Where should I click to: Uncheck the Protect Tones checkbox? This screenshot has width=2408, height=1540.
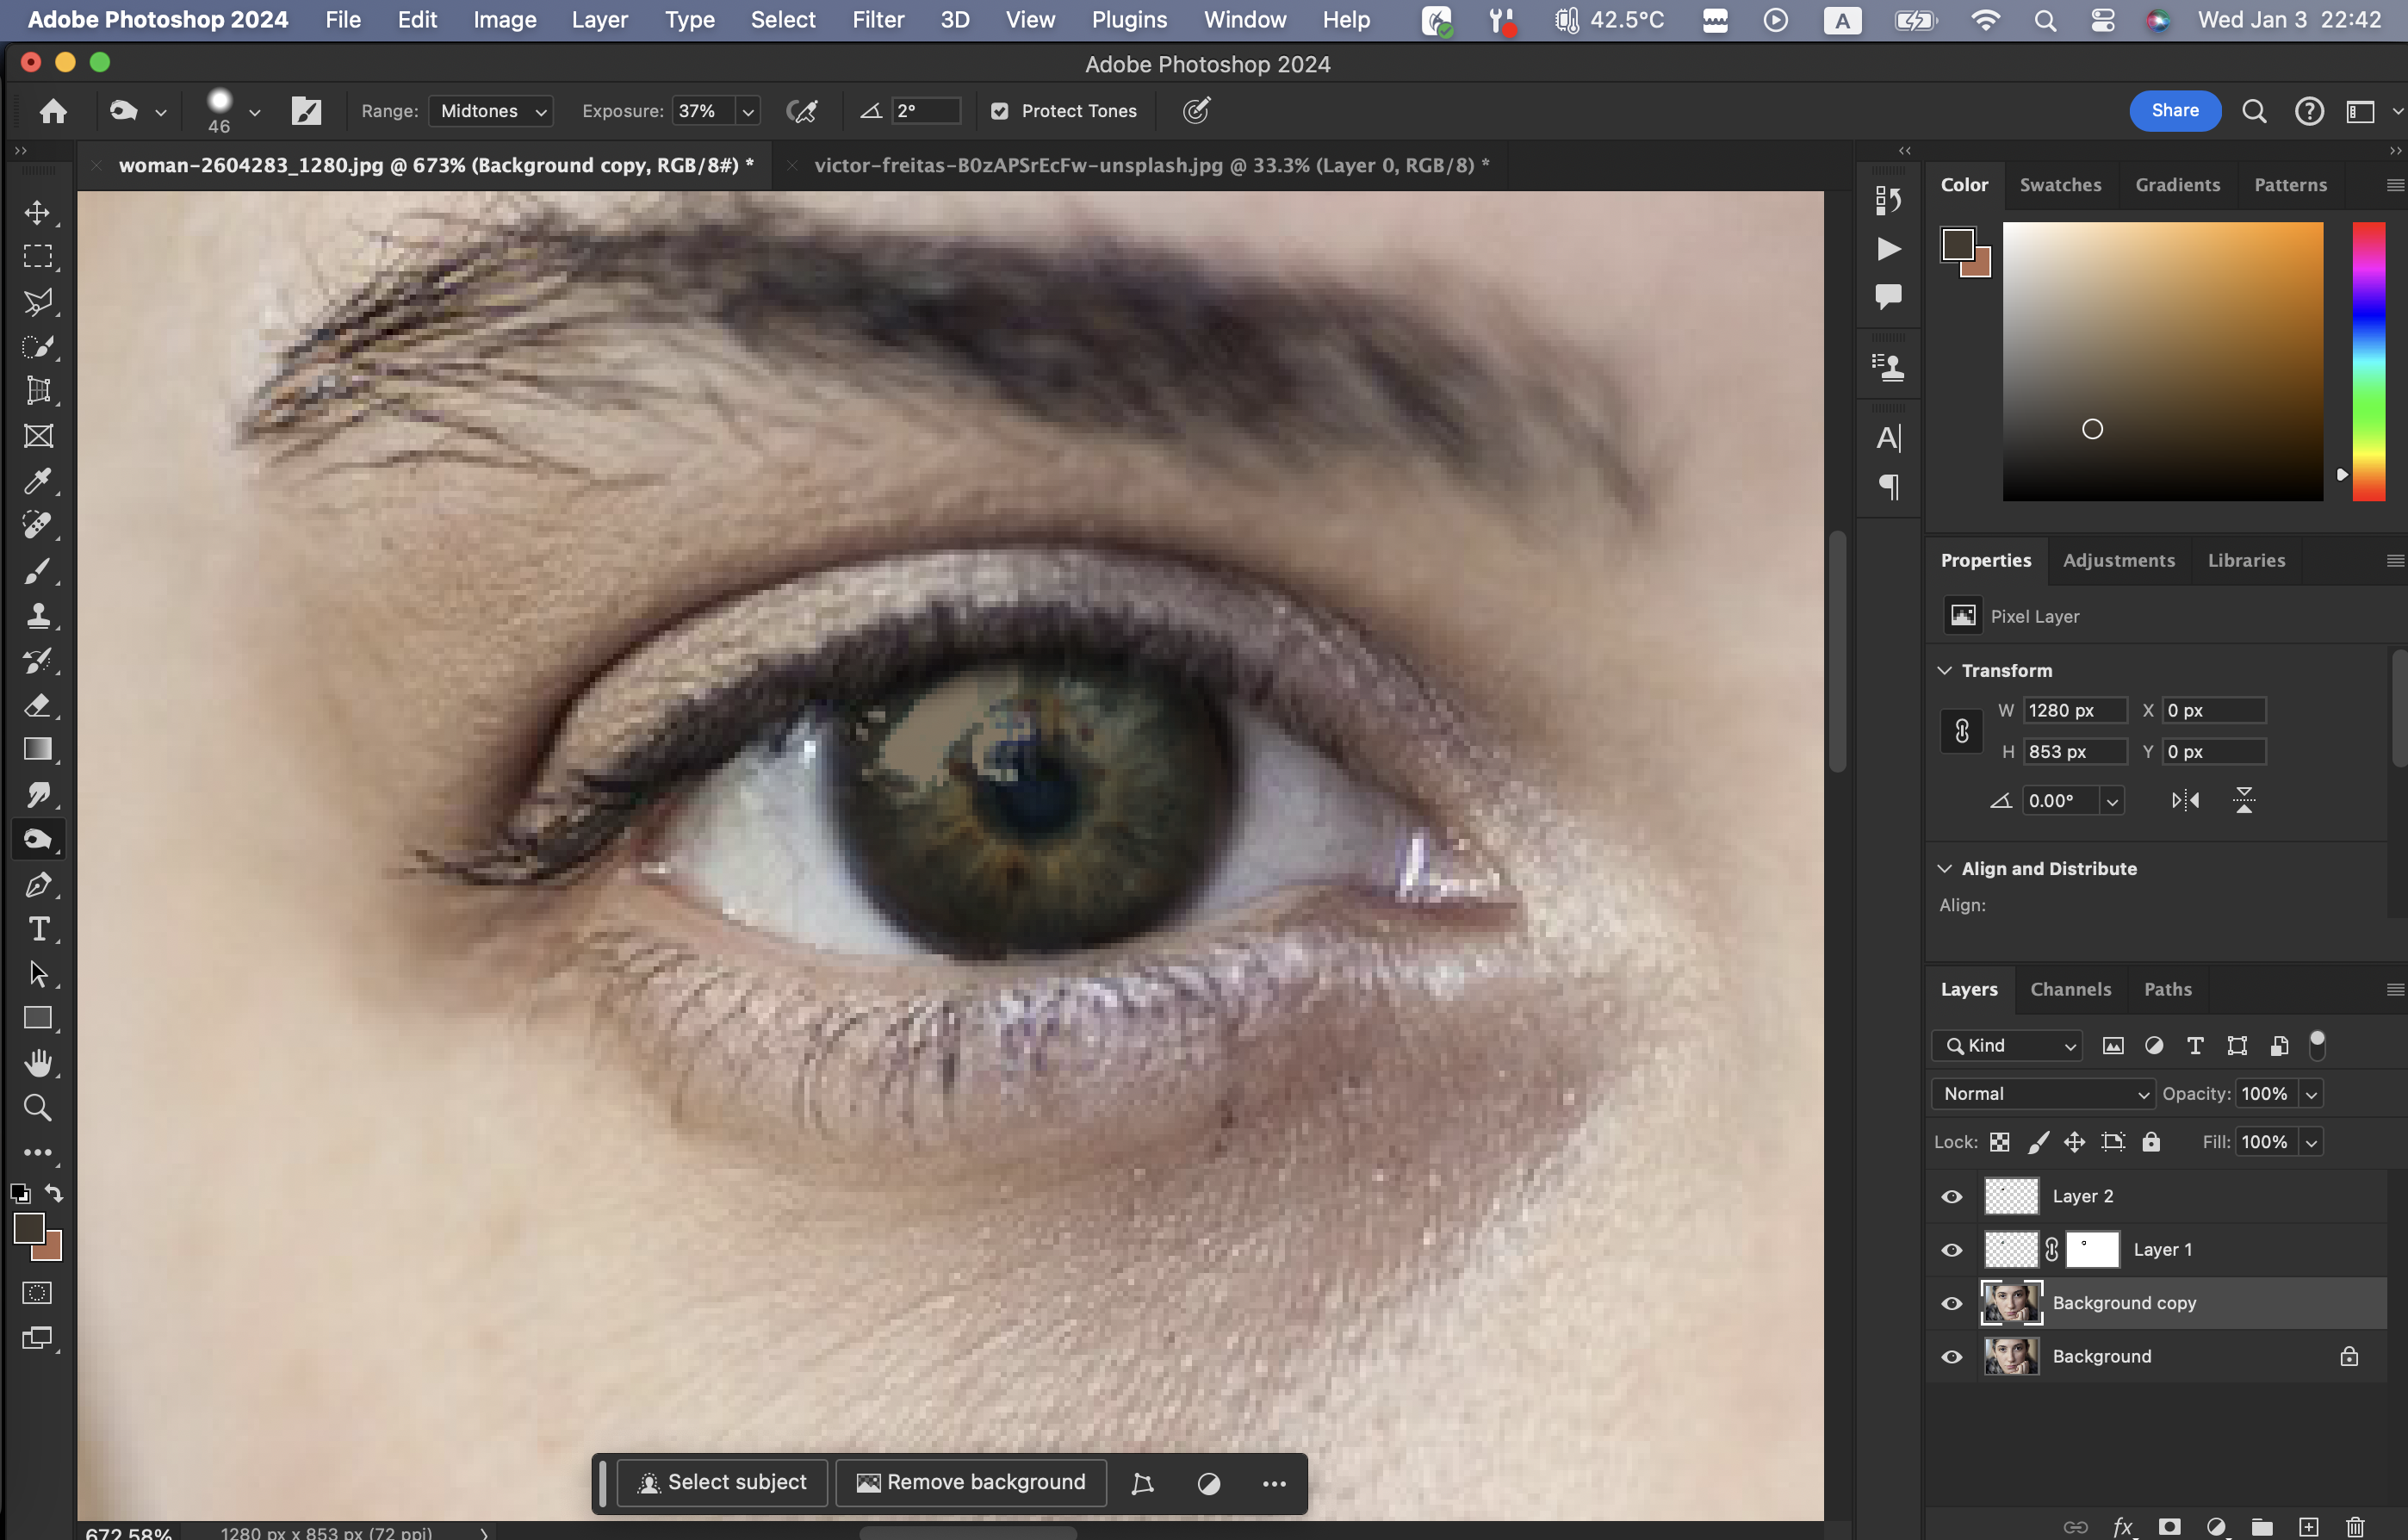pyautogui.click(x=999, y=111)
